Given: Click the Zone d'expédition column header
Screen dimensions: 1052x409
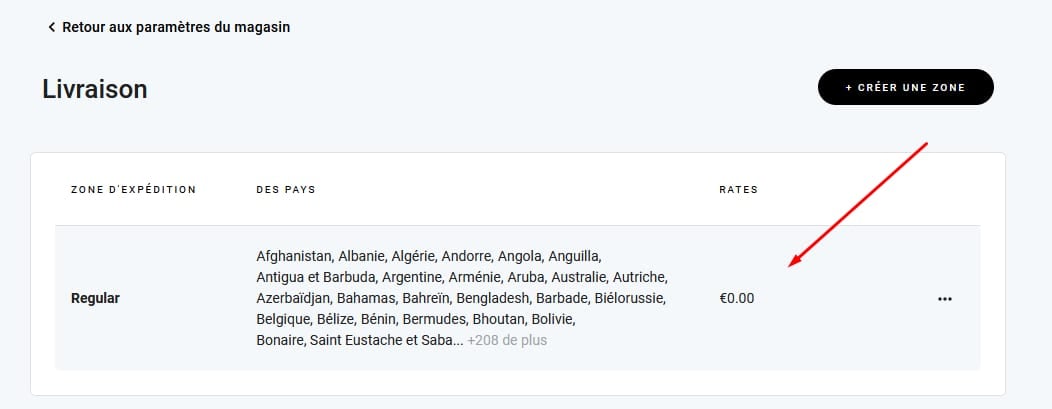Looking at the screenshot, I should click(x=134, y=190).
